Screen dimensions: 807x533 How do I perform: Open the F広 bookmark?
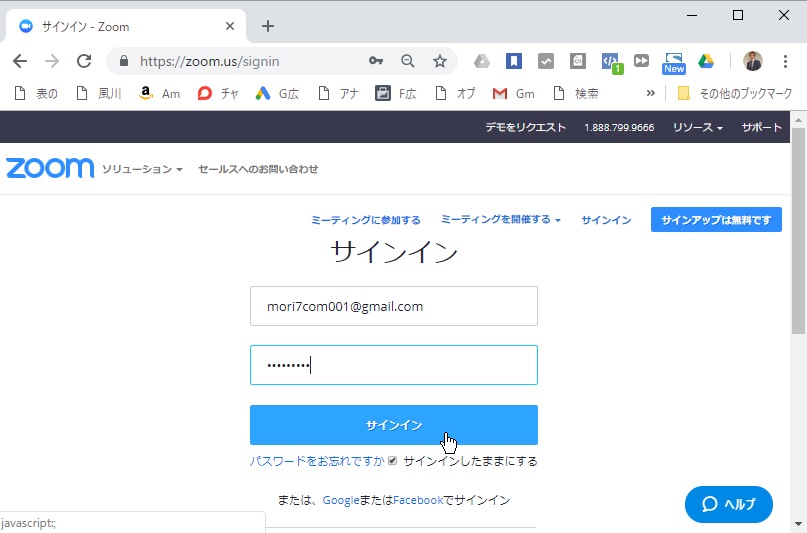396,94
